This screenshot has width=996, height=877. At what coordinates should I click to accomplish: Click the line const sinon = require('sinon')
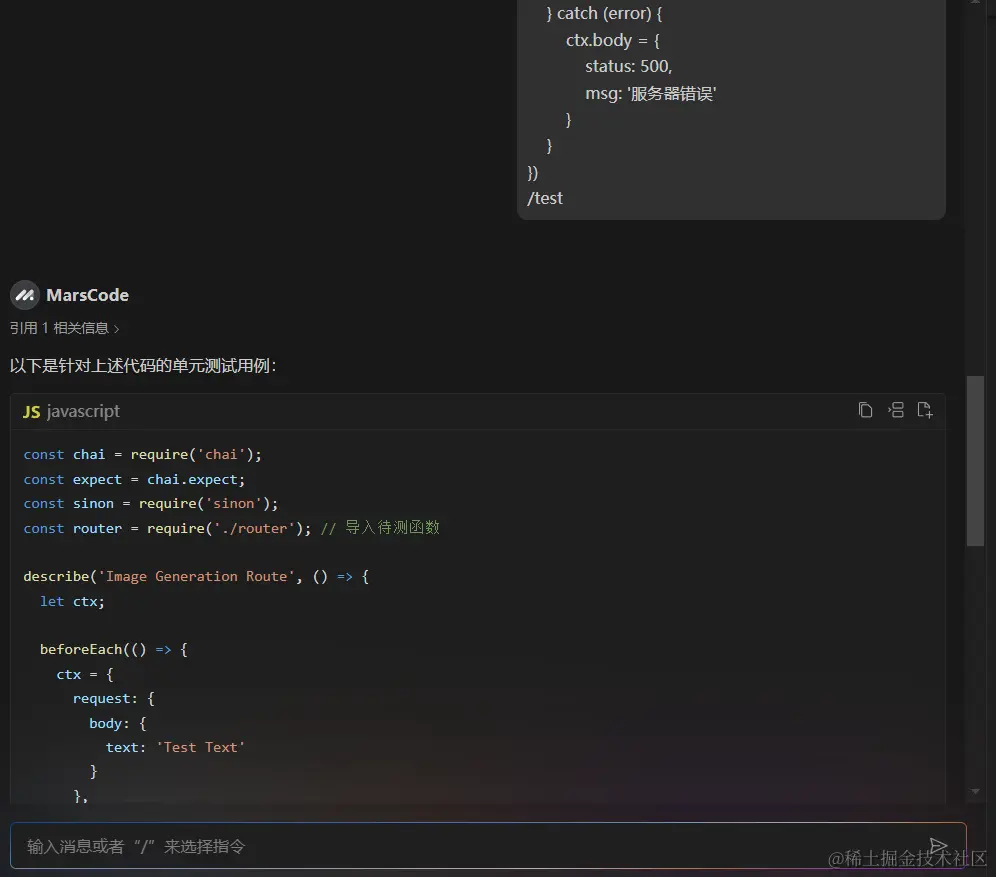click(151, 504)
